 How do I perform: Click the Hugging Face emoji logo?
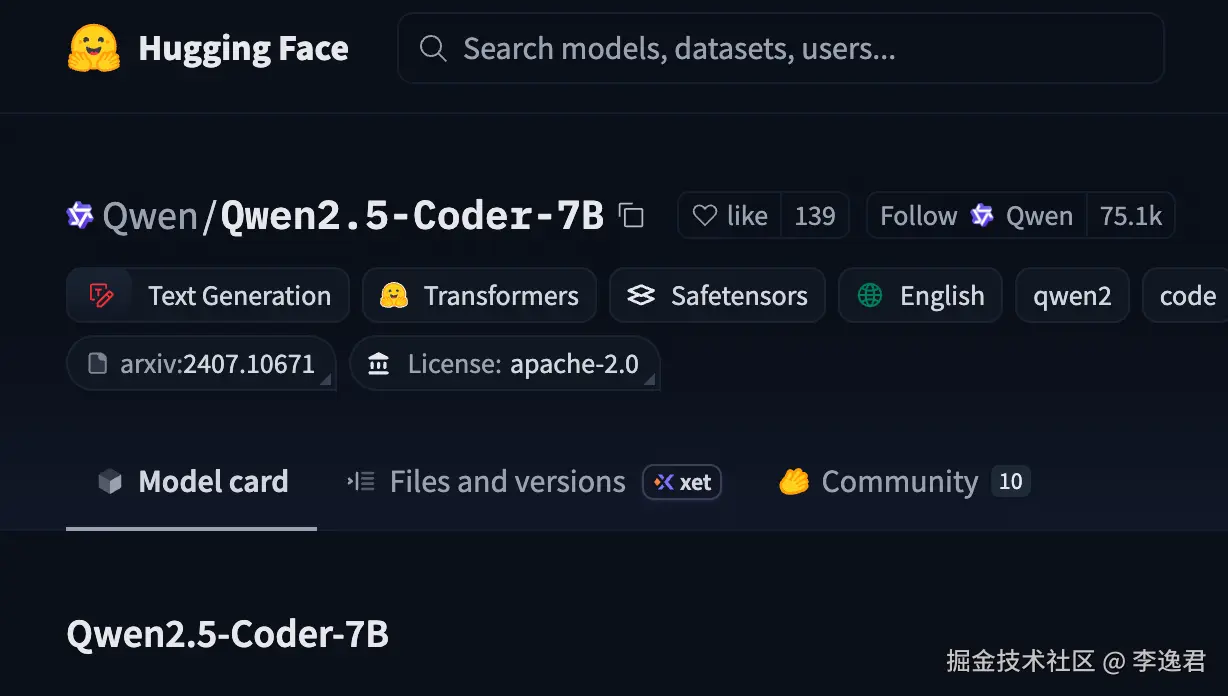[93, 48]
